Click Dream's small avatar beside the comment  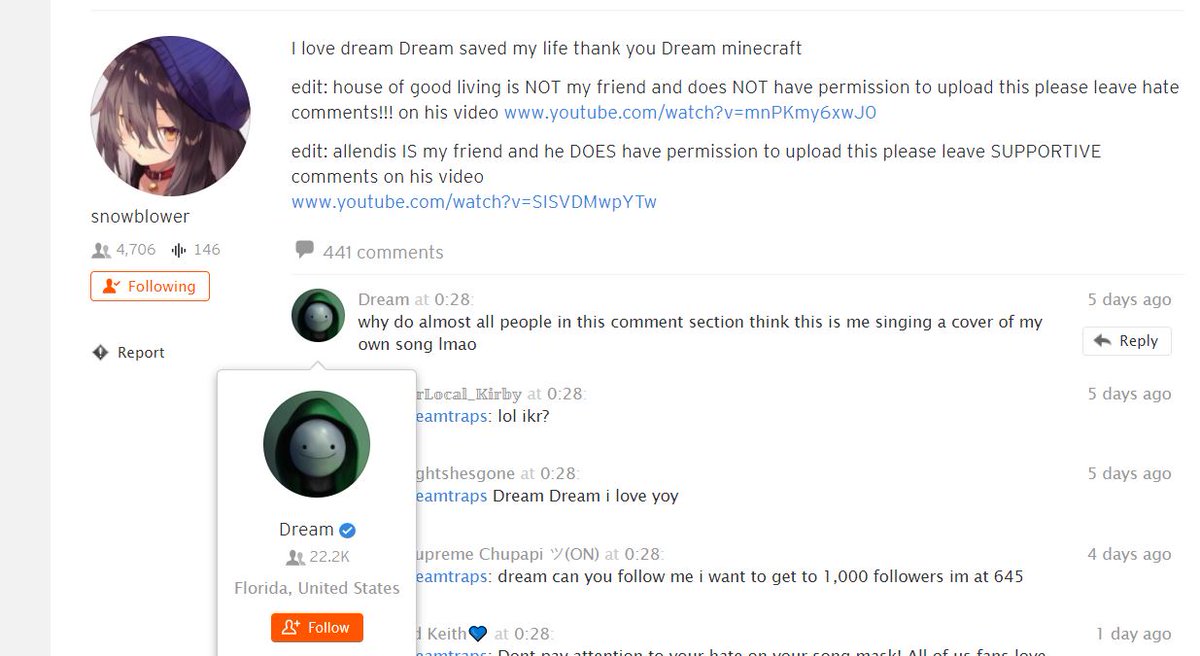click(x=318, y=315)
